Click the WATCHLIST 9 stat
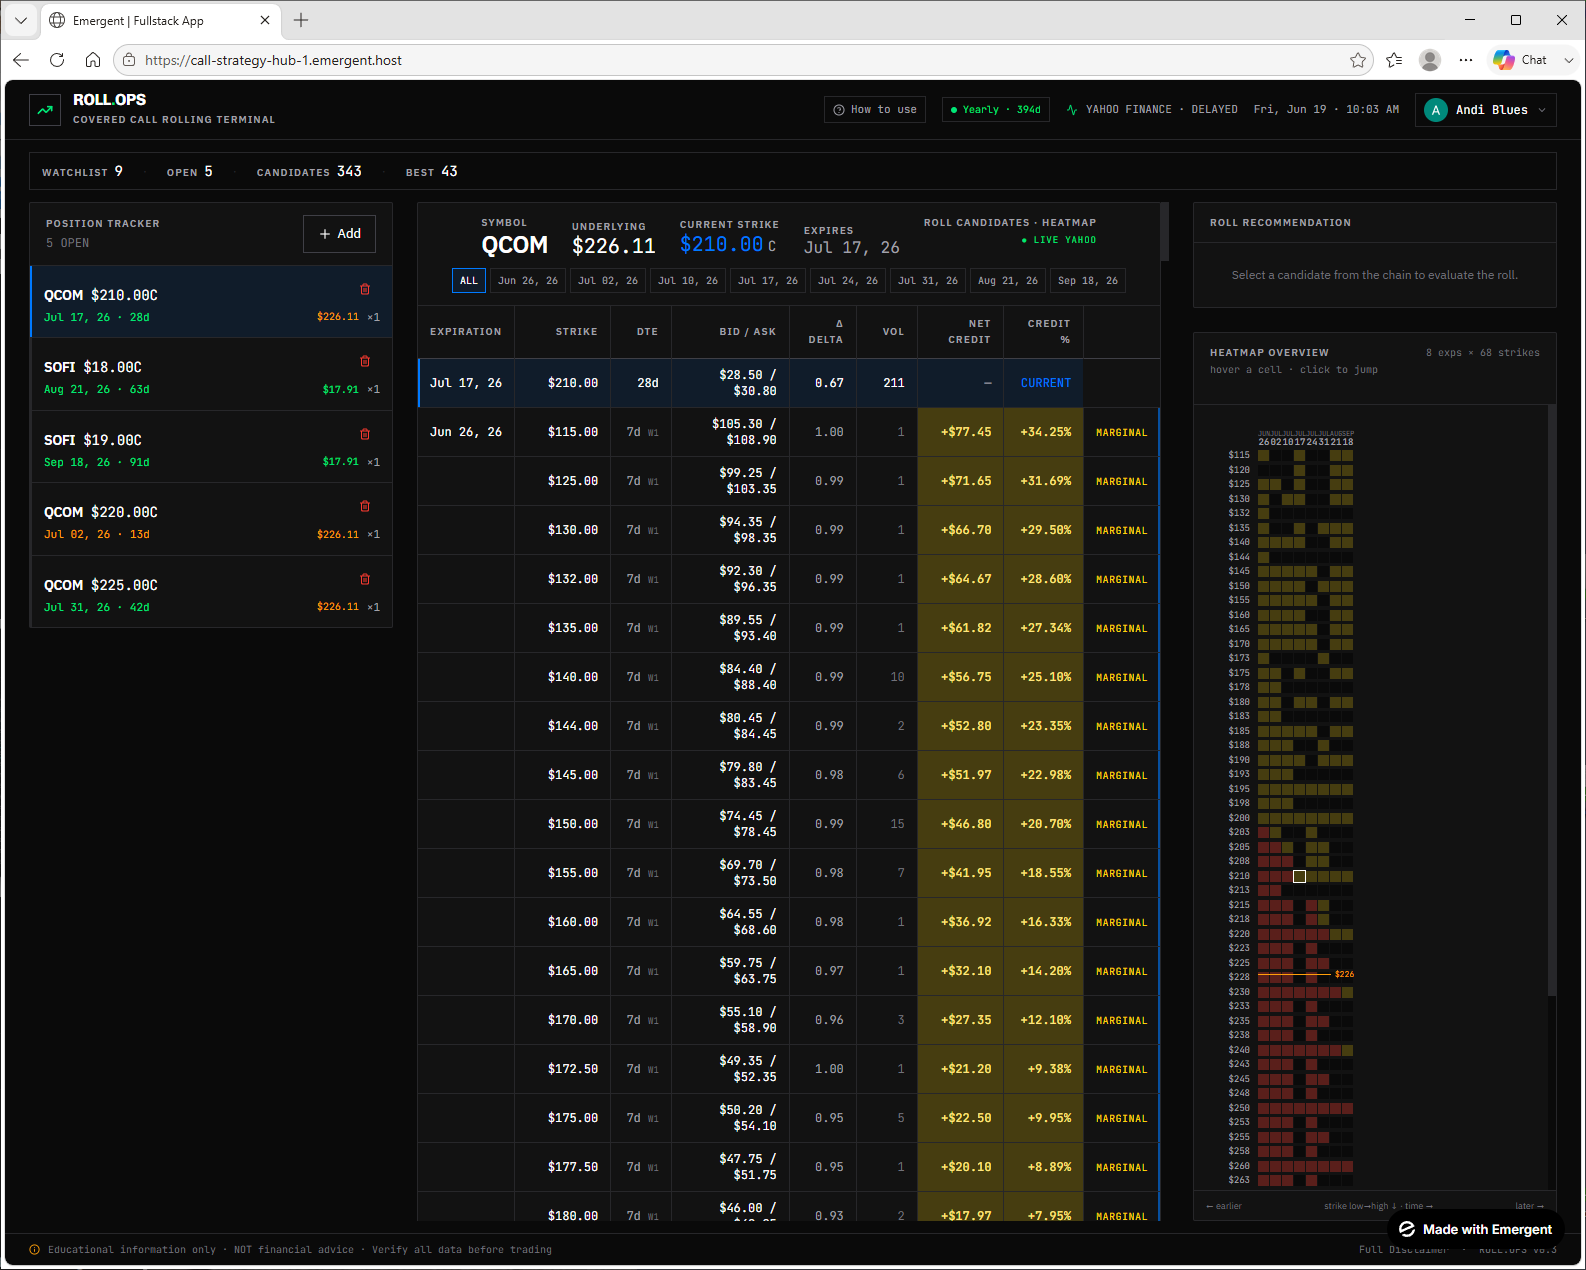This screenshot has height=1270, width=1586. click(x=82, y=172)
